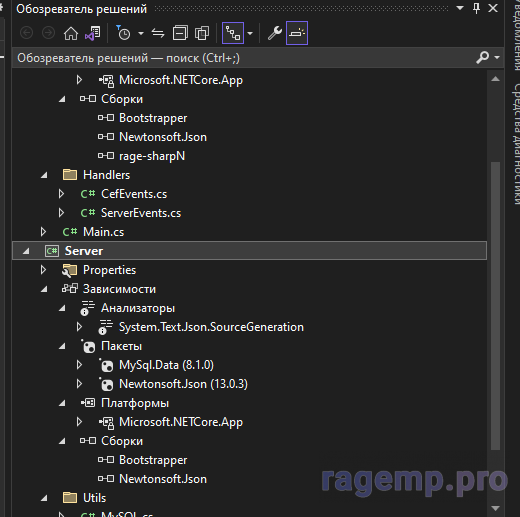Select ServerEvents.cs in Handlers folder
520x517 pixels.
click(141, 213)
